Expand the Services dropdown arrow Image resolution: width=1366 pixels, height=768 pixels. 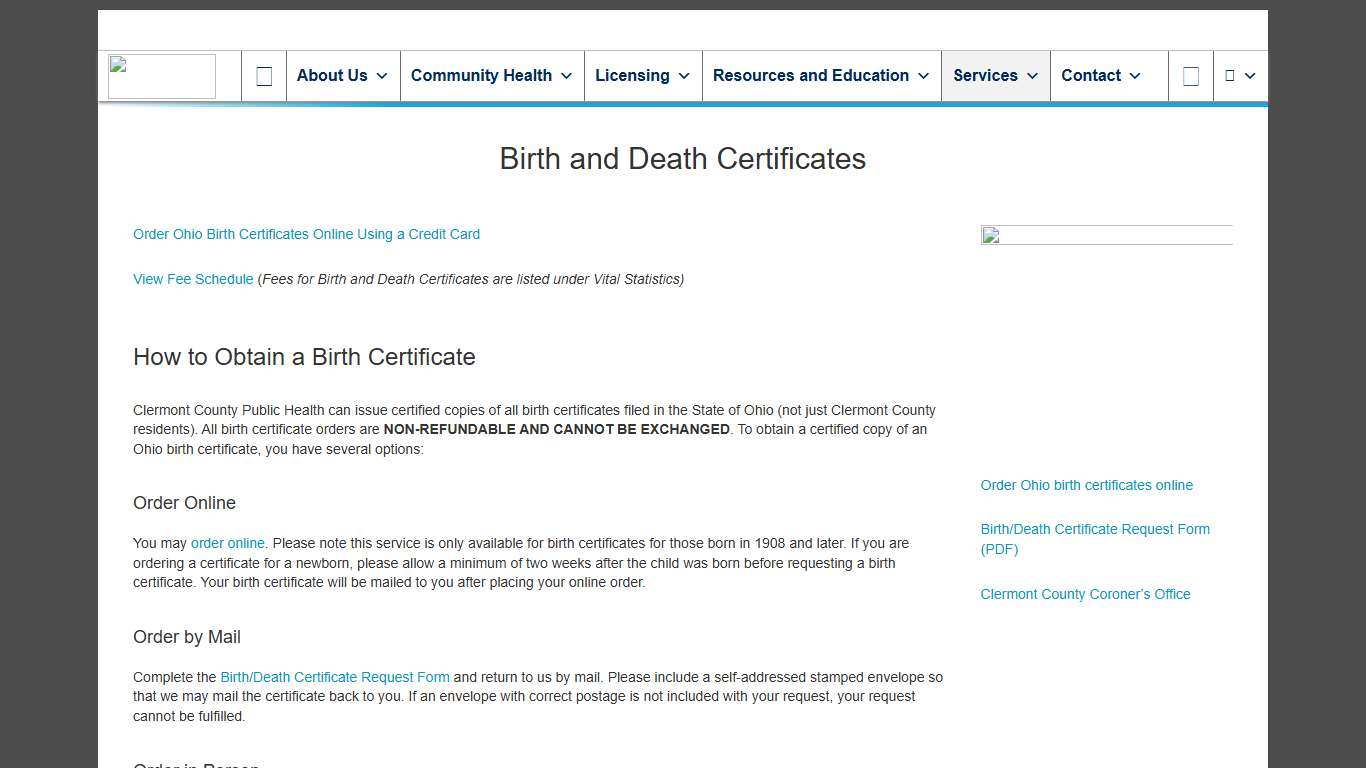pyautogui.click(x=1032, y=76)
